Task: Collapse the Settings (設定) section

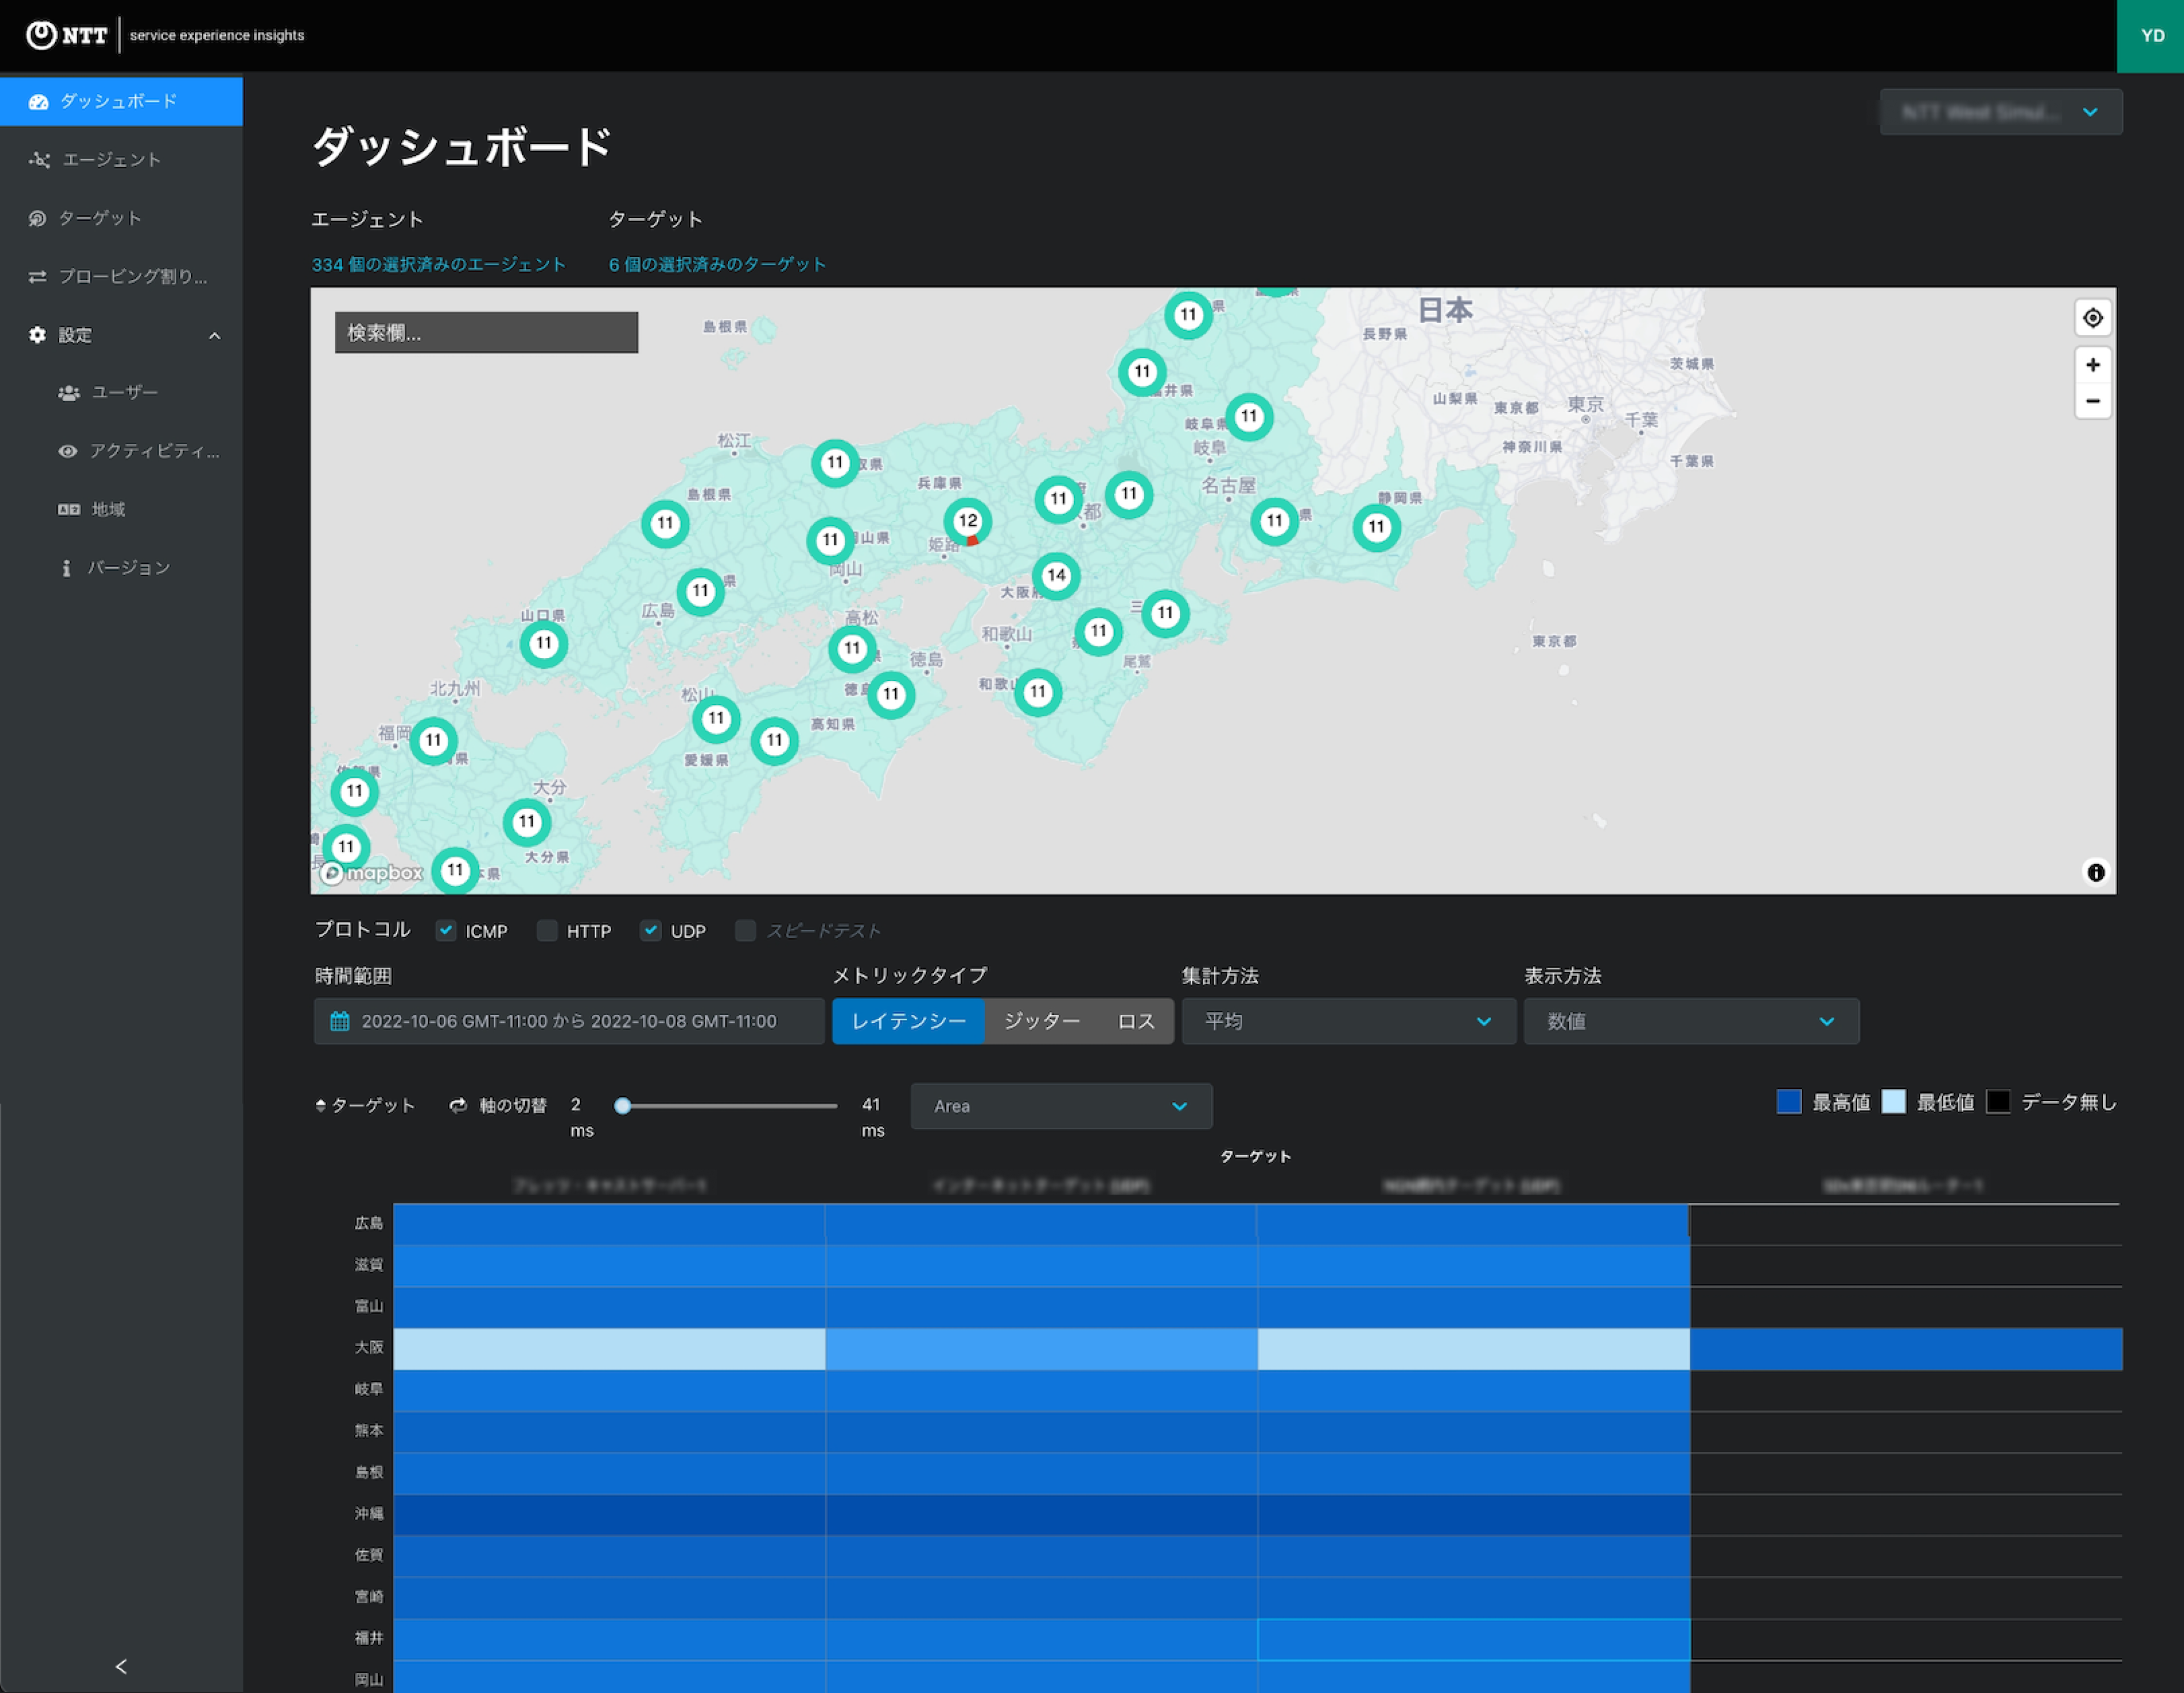Action: coord(121,335)
